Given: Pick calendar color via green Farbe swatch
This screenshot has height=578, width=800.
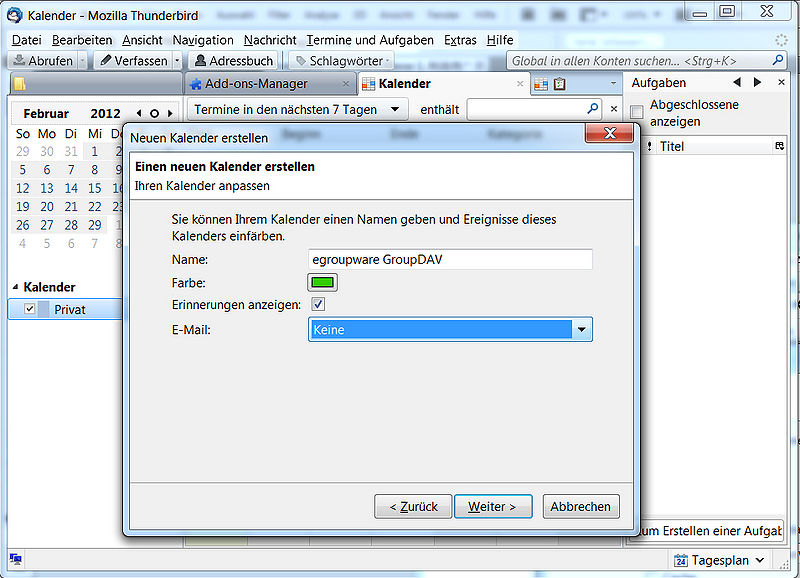Looking at the screenshot, I should [x=322, y=283].
